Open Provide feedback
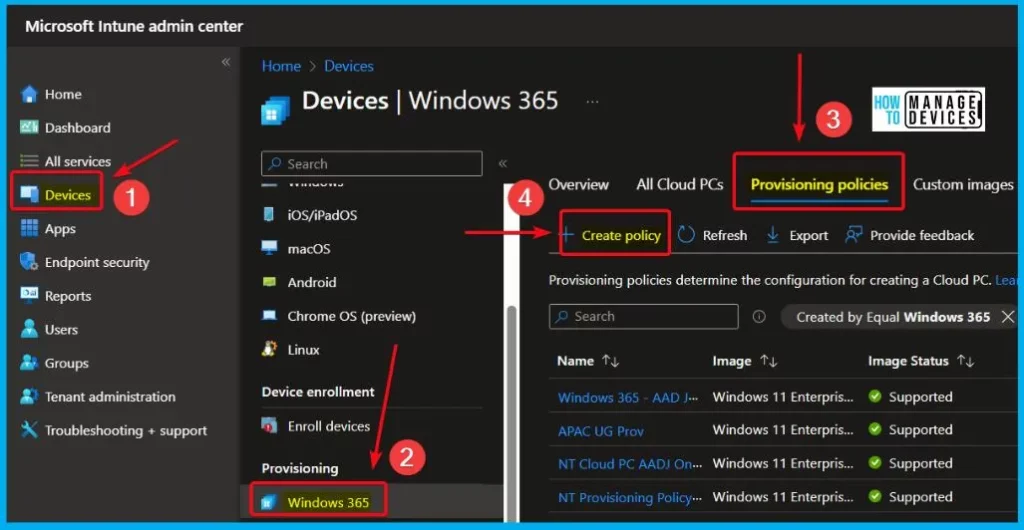The width and height of the screenshot is (1024, 530). coord(909,236)
